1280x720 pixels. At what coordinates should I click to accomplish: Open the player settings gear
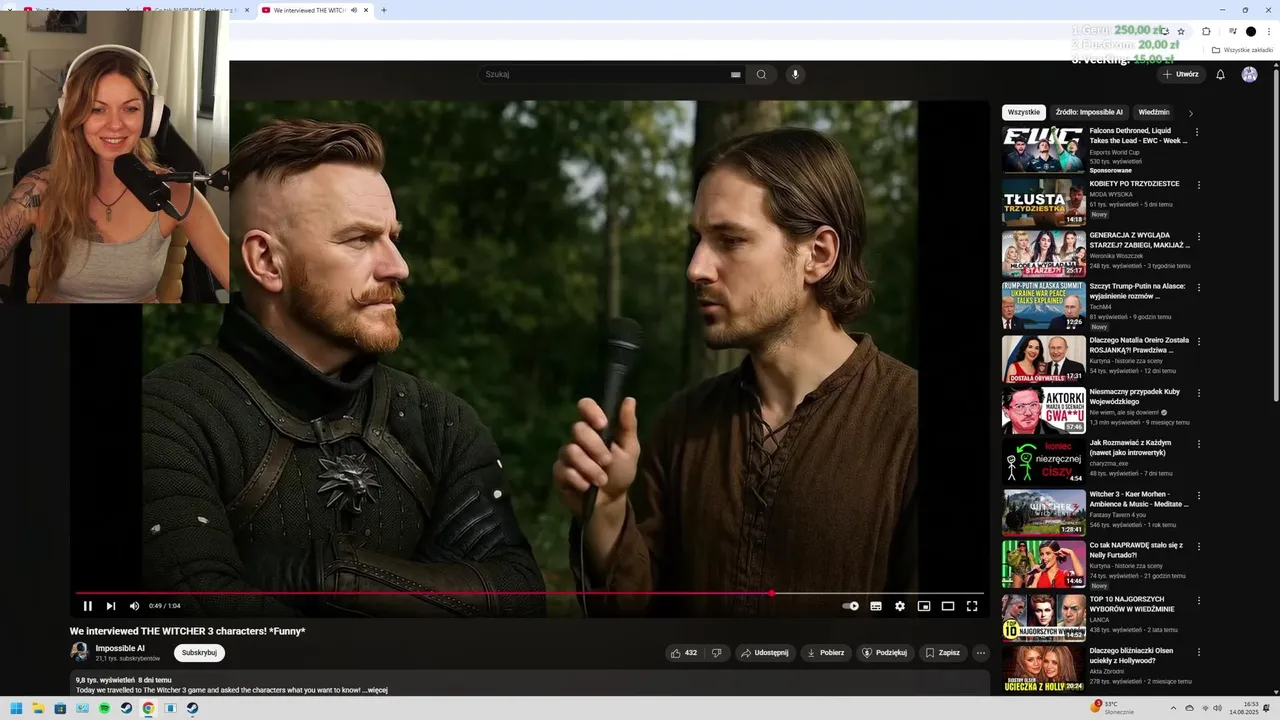pos(900,606)
